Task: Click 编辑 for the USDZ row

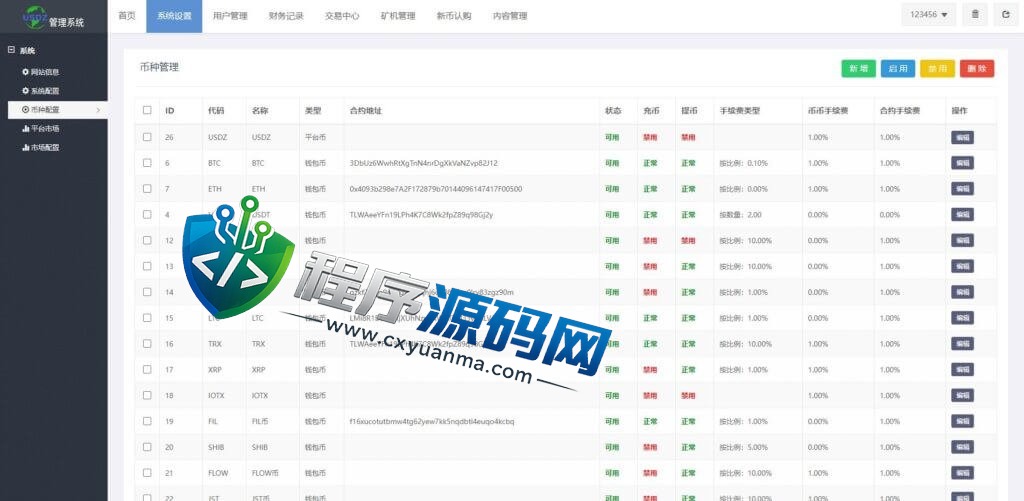Action: click(962, 137)
